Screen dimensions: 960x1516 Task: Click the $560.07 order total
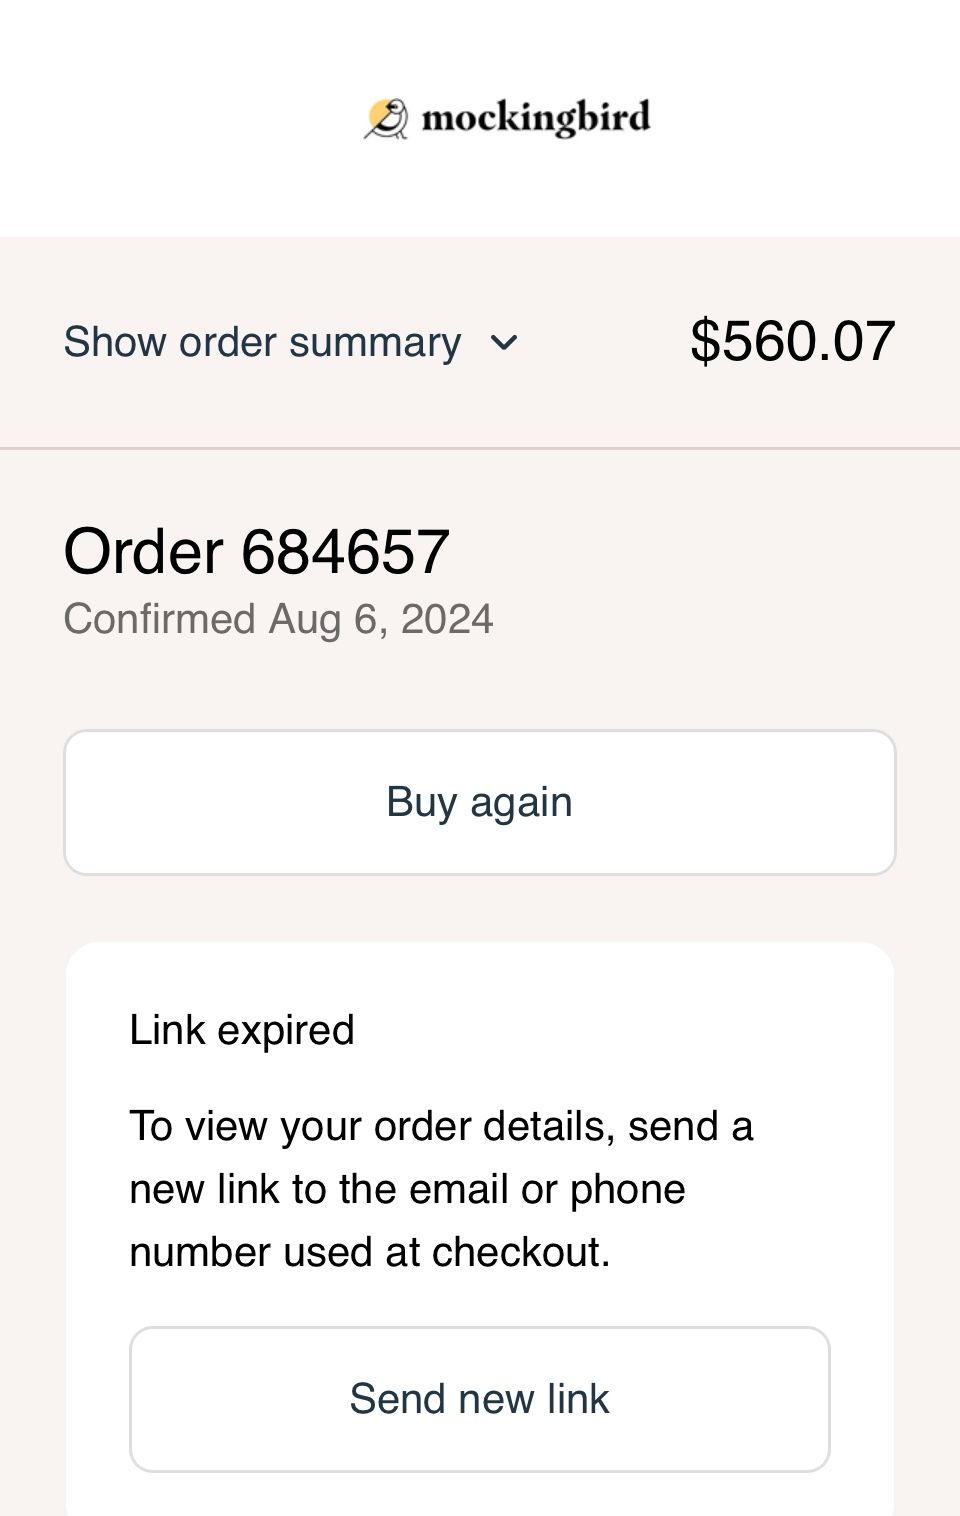click(792, 341)
